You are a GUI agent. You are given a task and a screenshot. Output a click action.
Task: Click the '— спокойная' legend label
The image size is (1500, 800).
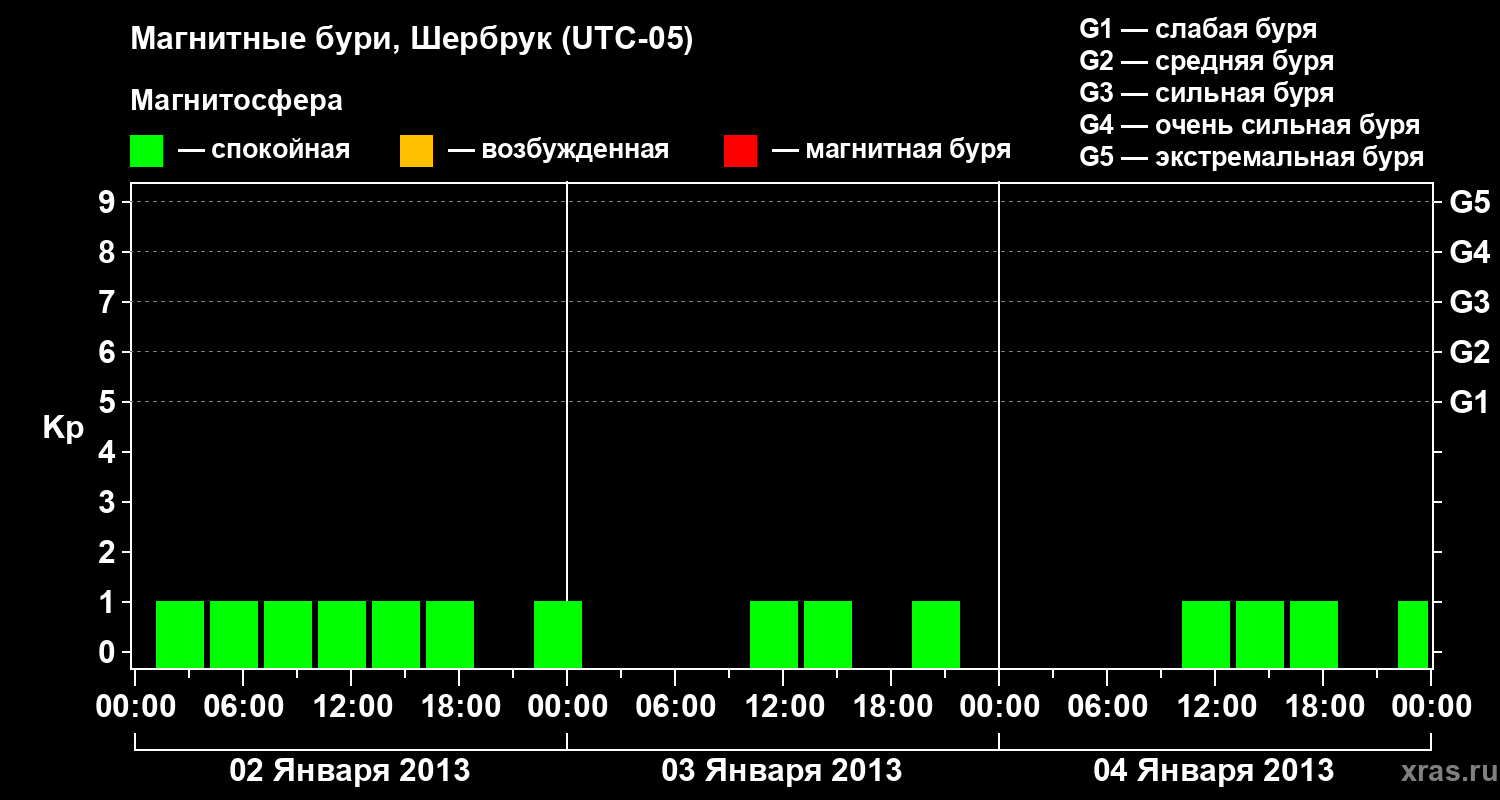point(264,150)
